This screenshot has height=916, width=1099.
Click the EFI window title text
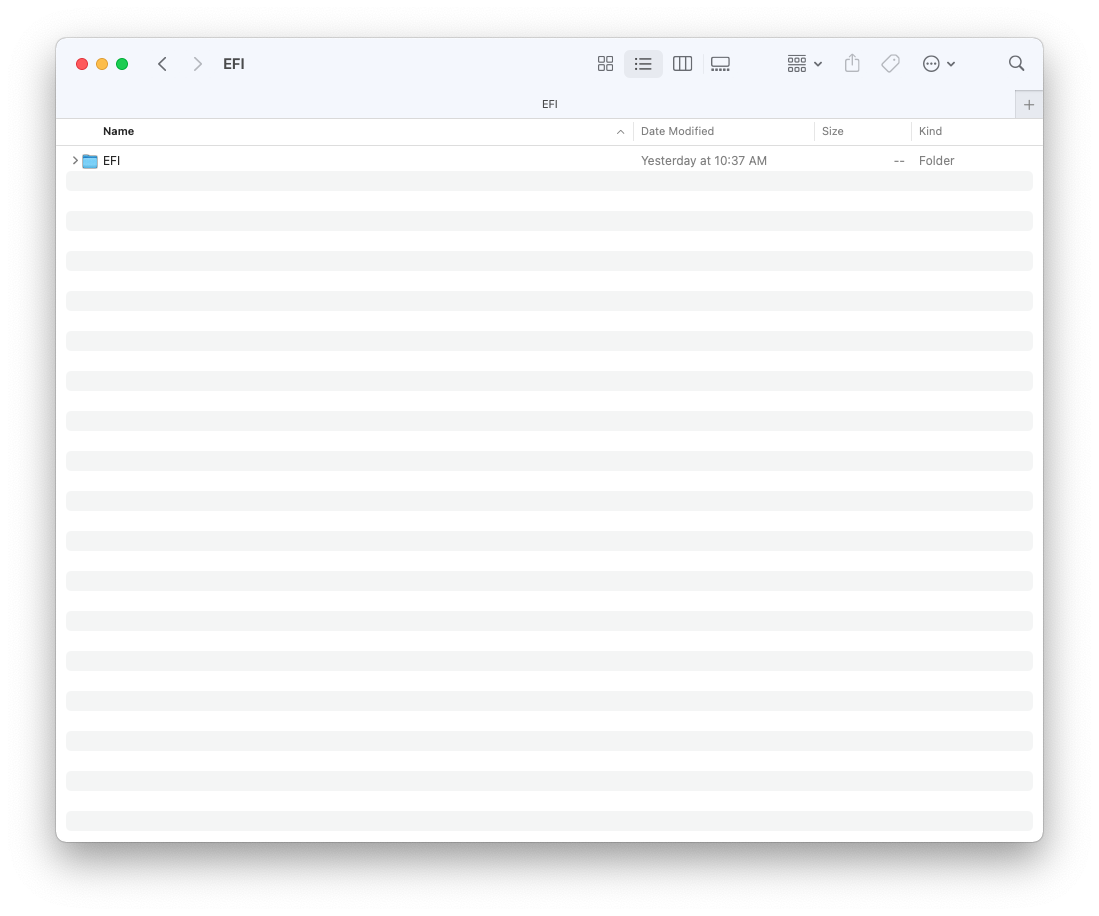[234, 64]
